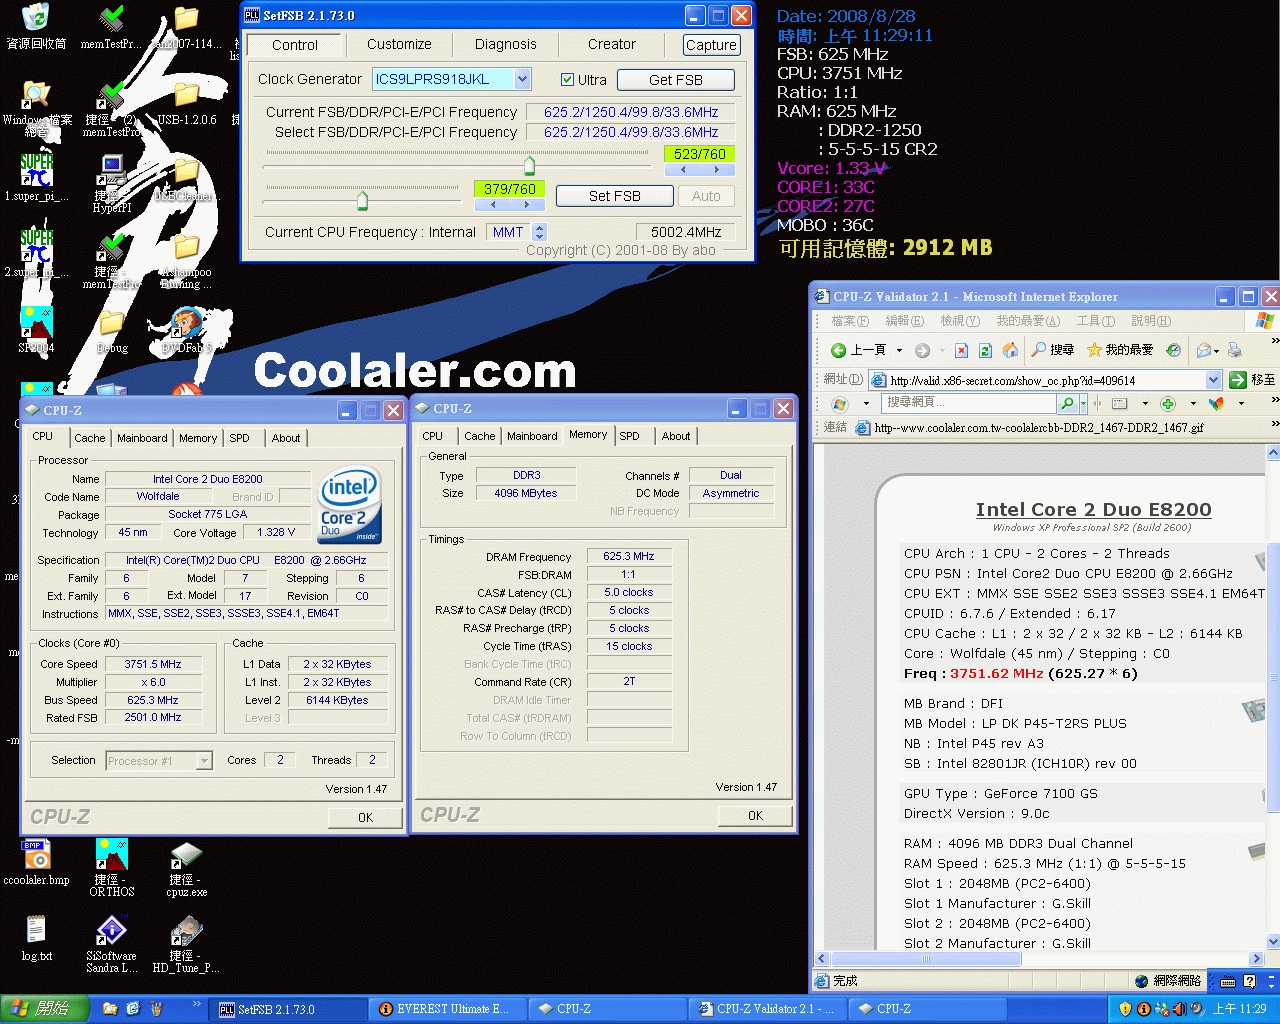
Task: Switch to the Diagnosis tab in SetFSB
Action: (505, 44)
